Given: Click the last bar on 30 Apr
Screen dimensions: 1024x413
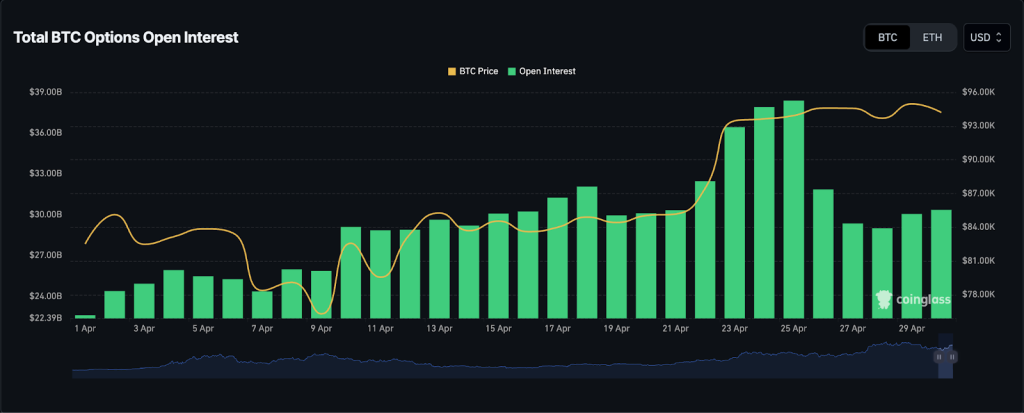Looking at the screenshot, I should (941, 264).
